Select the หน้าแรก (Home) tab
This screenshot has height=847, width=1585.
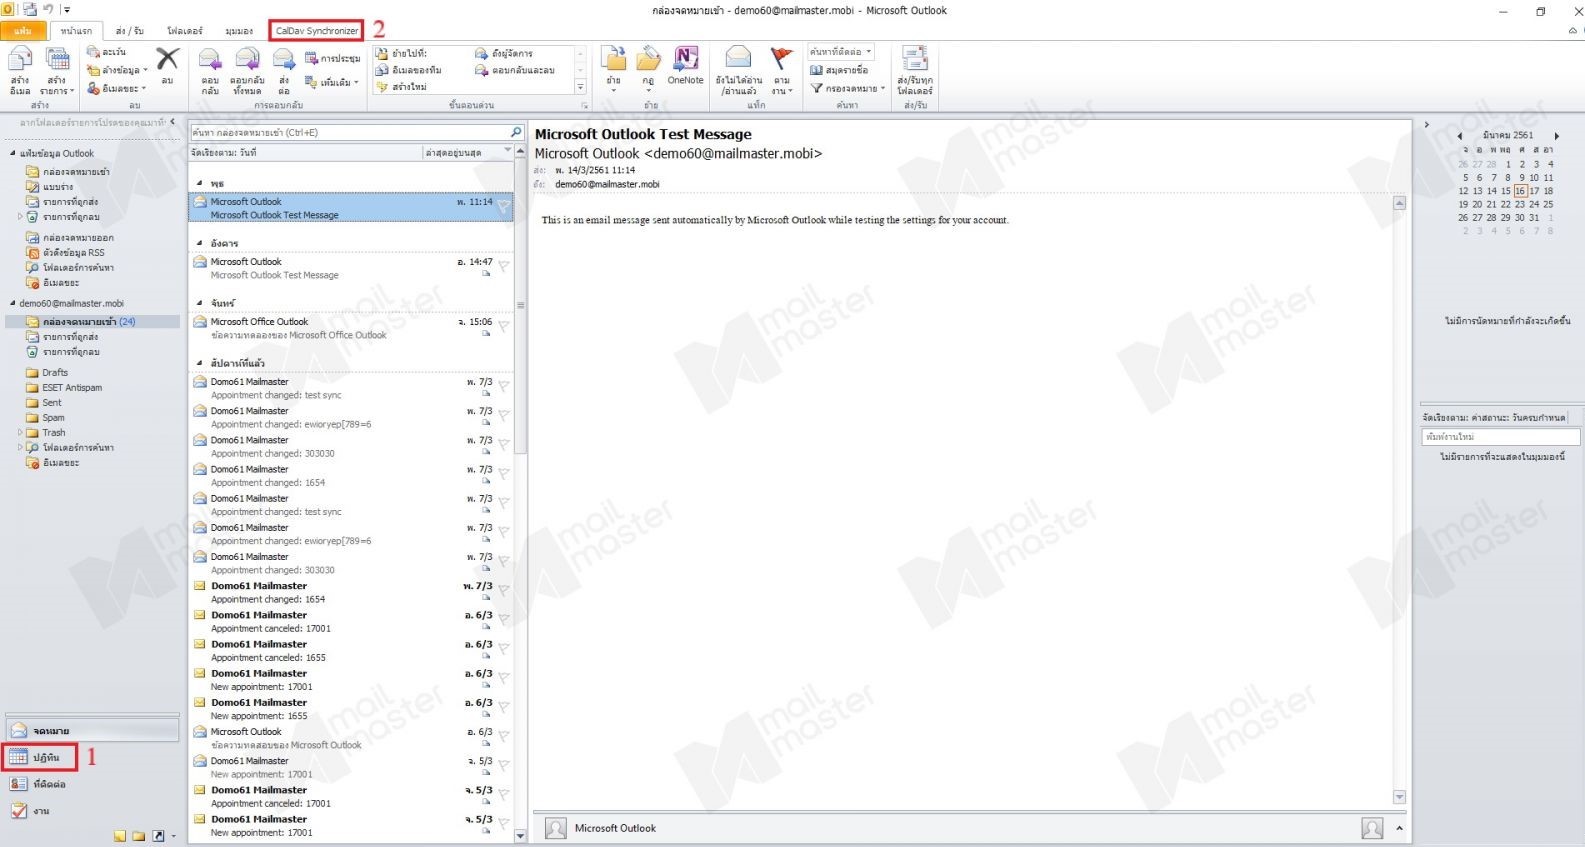(76, 31)
